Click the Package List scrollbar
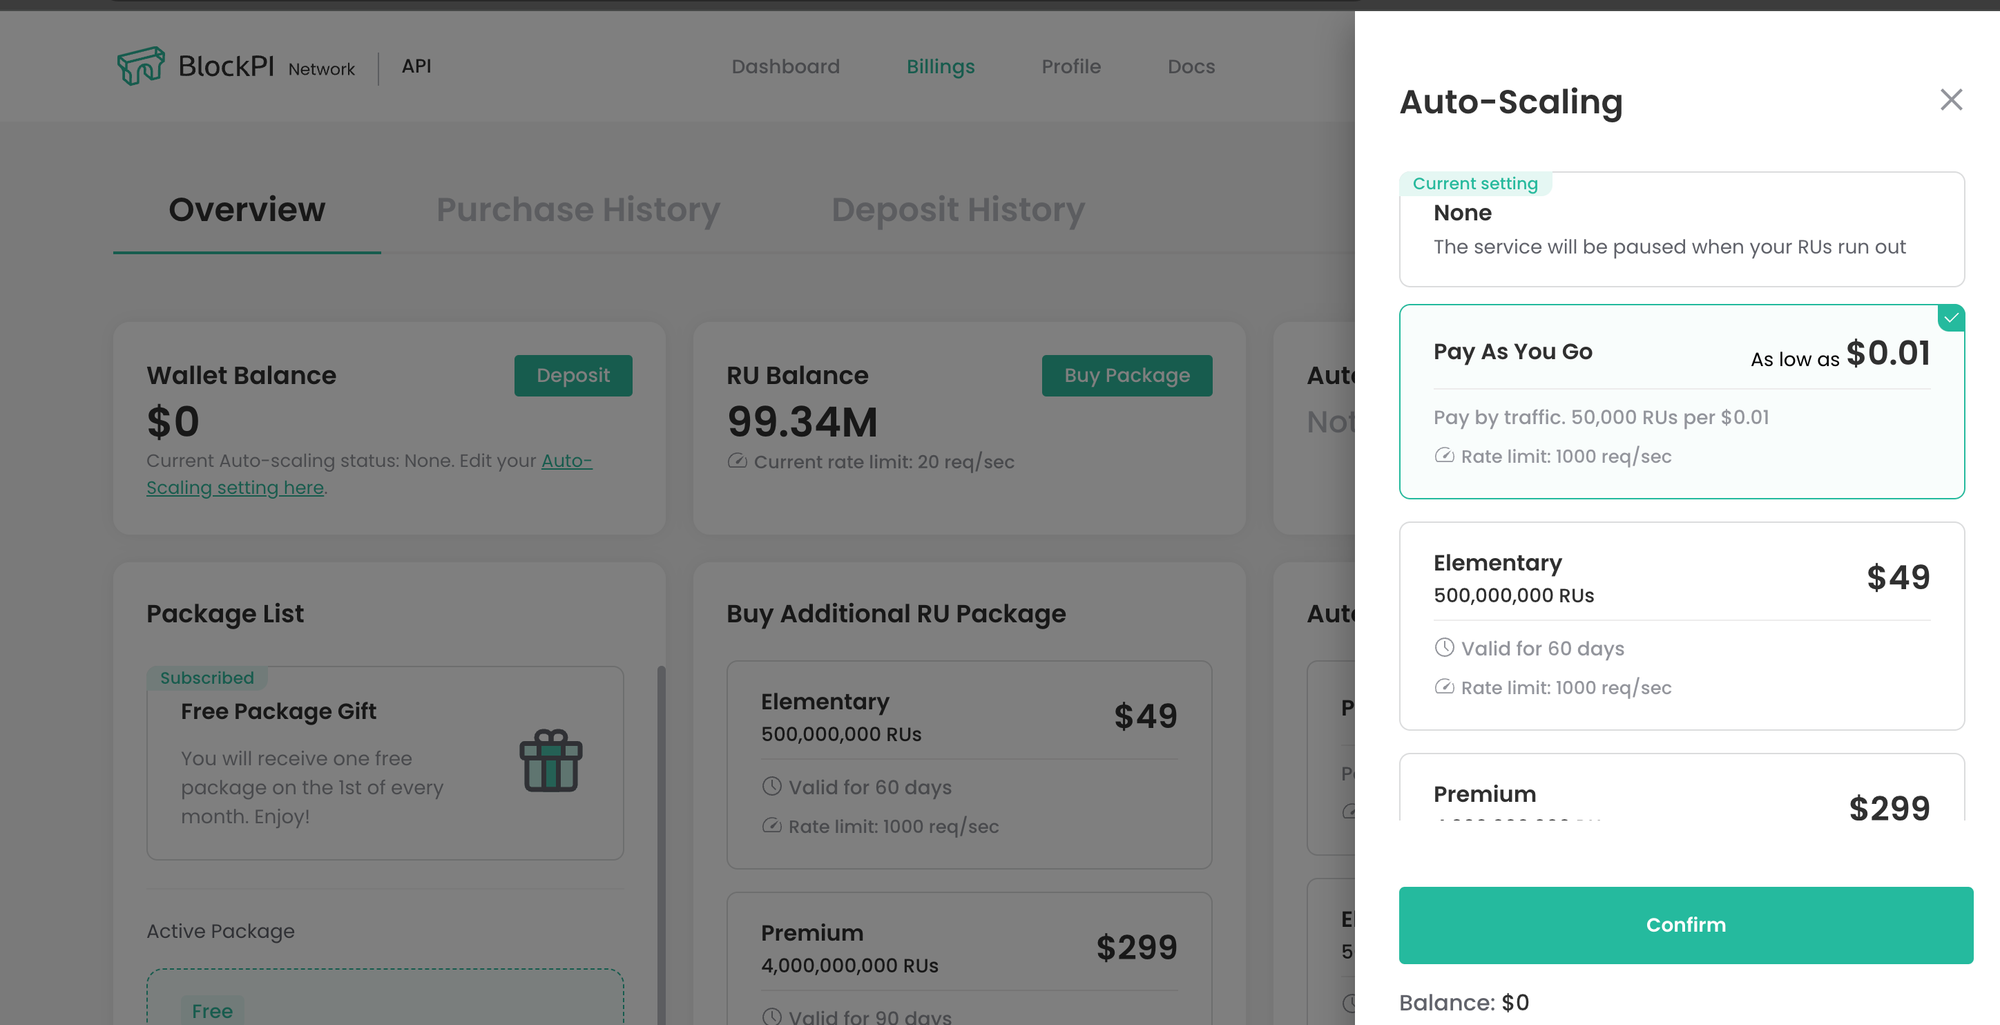The height and width of the screenshot is (1025, 2000). click(661, 840)
